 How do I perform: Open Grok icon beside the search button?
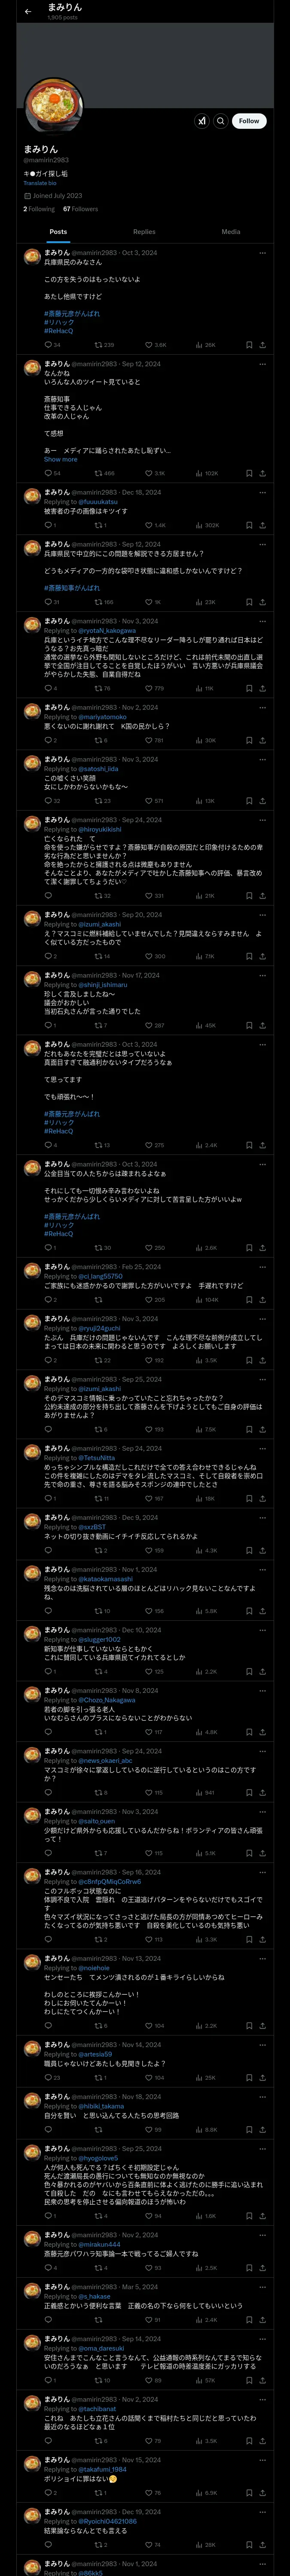pyautogui.click(x=202, y=121)
